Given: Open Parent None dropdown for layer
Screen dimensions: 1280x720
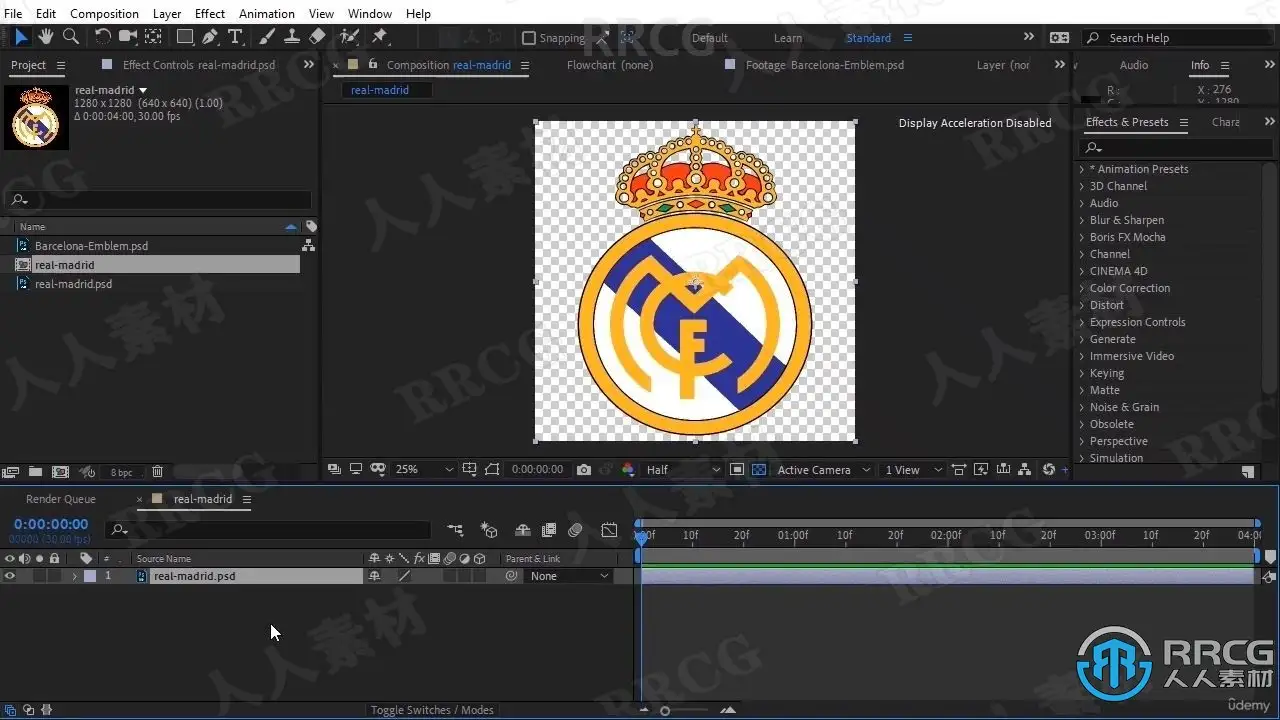Looking at the screenshot, I should click(x=569, y=576).
